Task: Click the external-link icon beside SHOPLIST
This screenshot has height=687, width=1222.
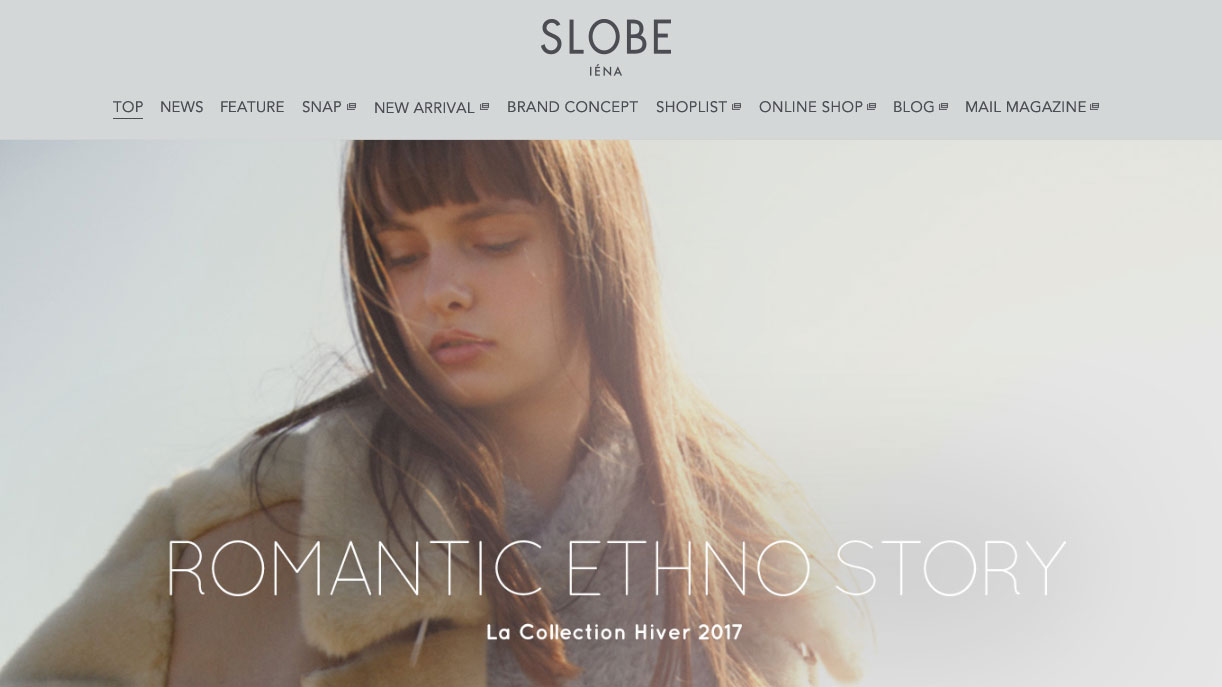Action: 736,107
